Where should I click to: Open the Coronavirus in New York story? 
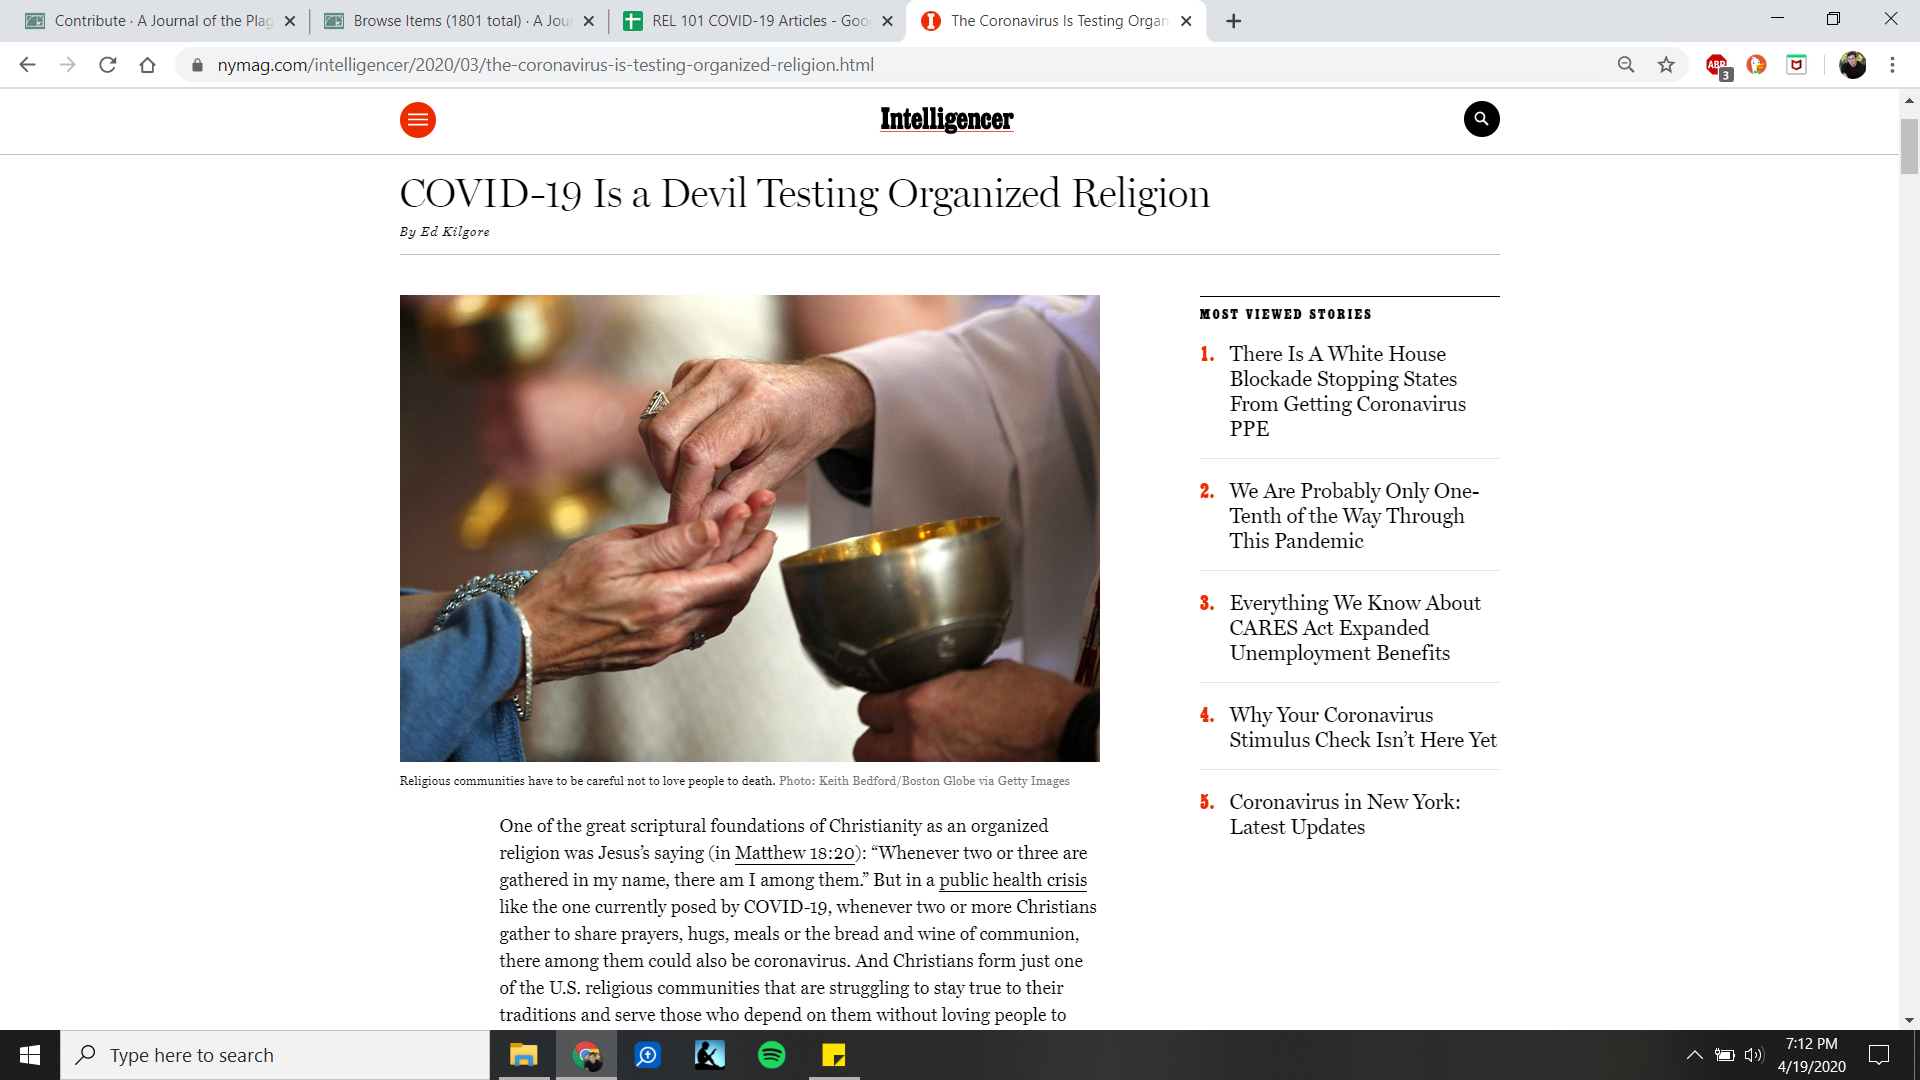coord(1344,814)
